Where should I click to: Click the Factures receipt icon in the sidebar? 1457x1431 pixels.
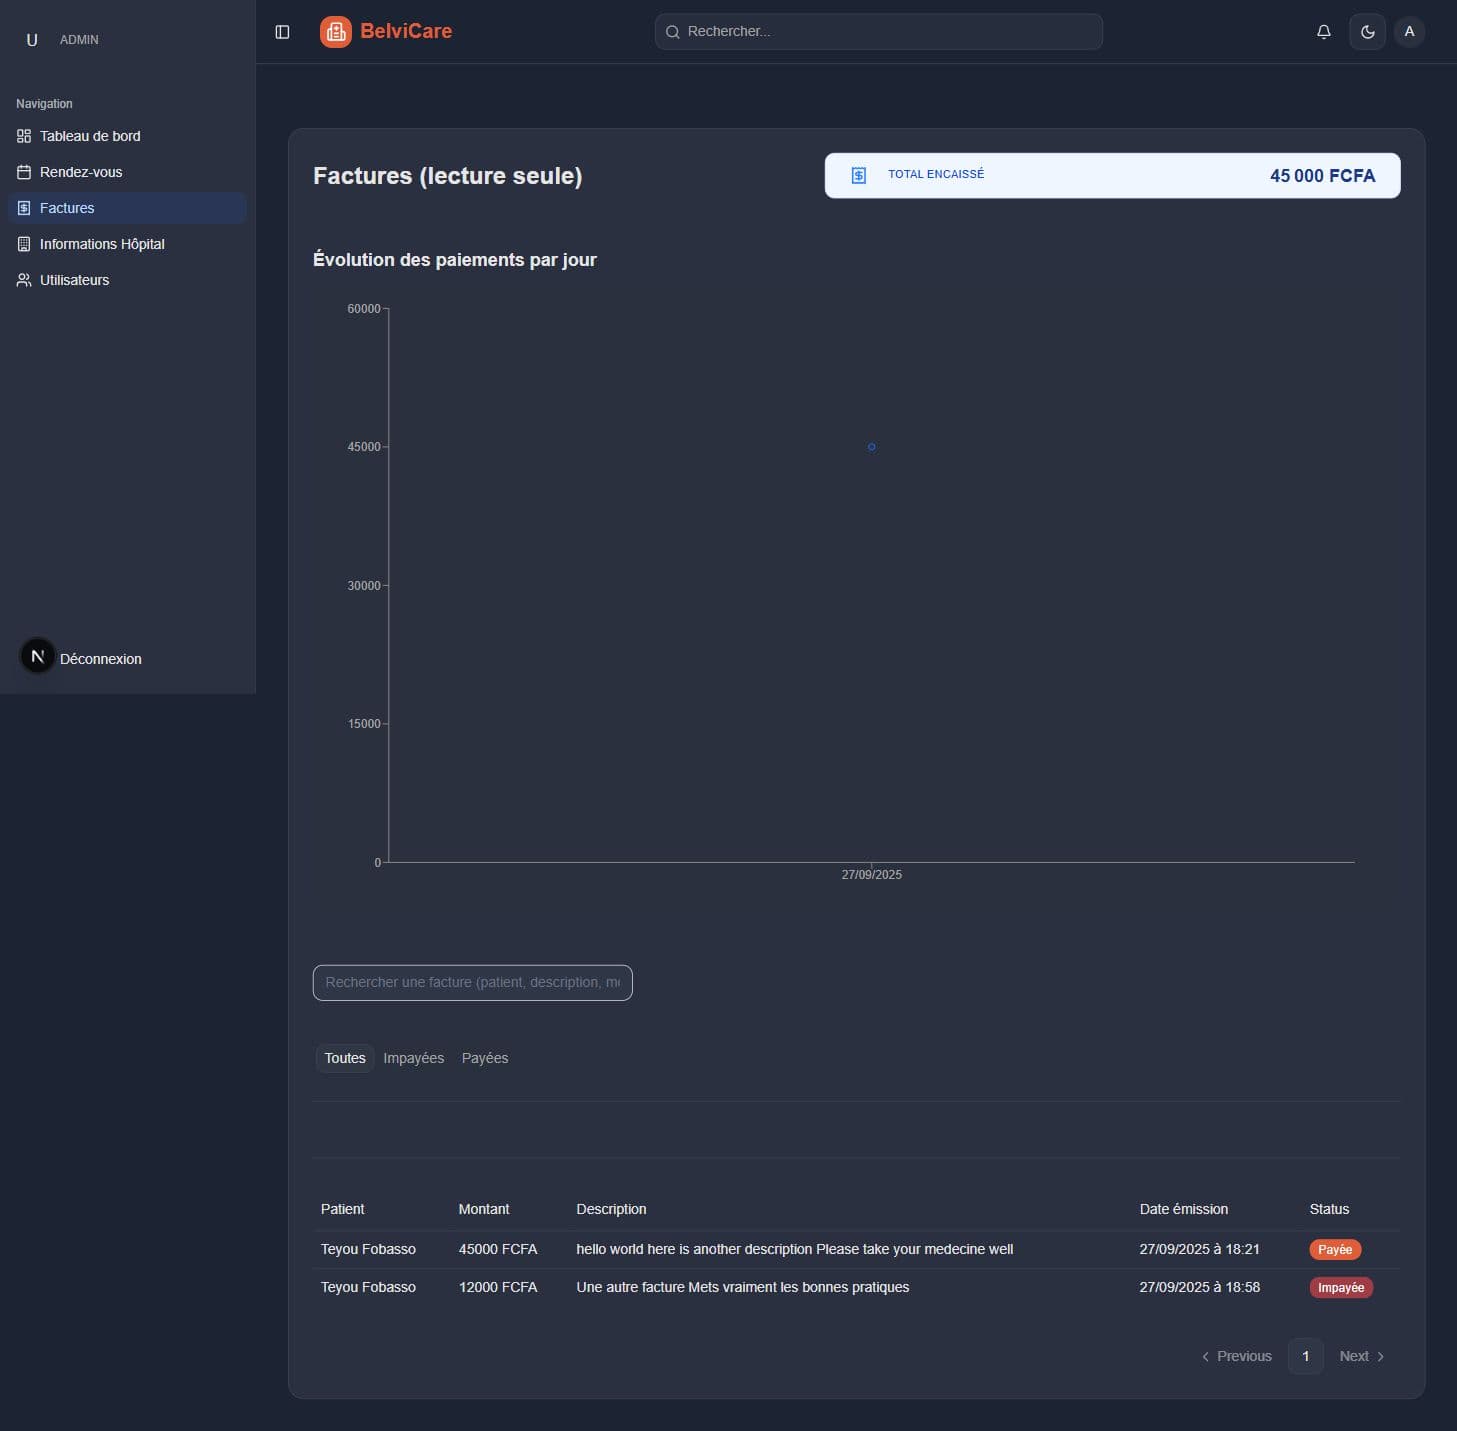24,208
